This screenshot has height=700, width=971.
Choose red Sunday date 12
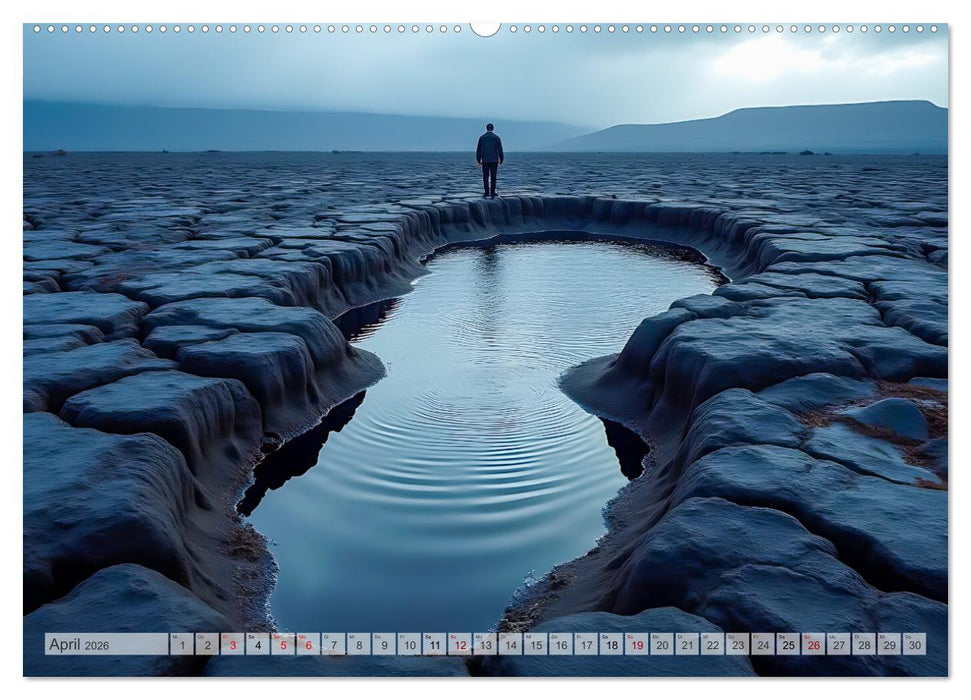[460, 645]
